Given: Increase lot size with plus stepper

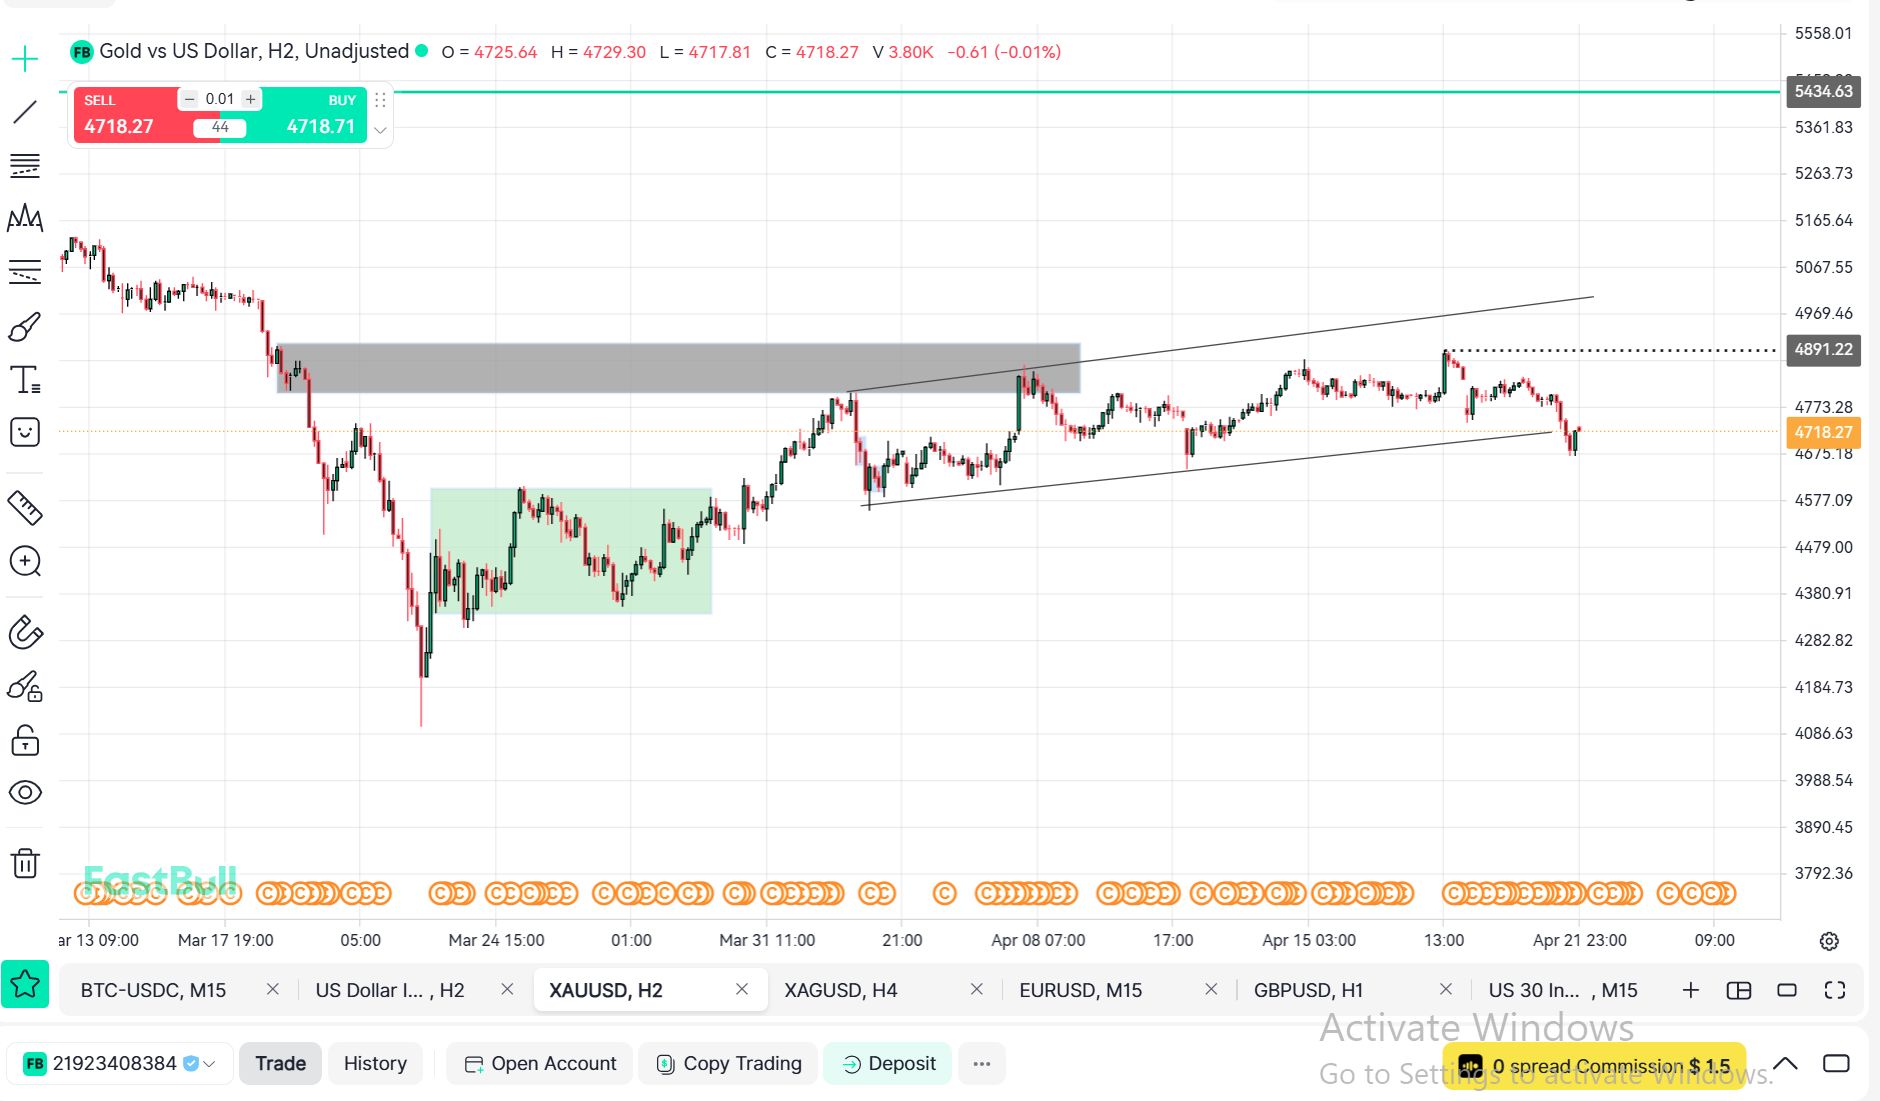Looking at the screenshot, I should (251, 99).
